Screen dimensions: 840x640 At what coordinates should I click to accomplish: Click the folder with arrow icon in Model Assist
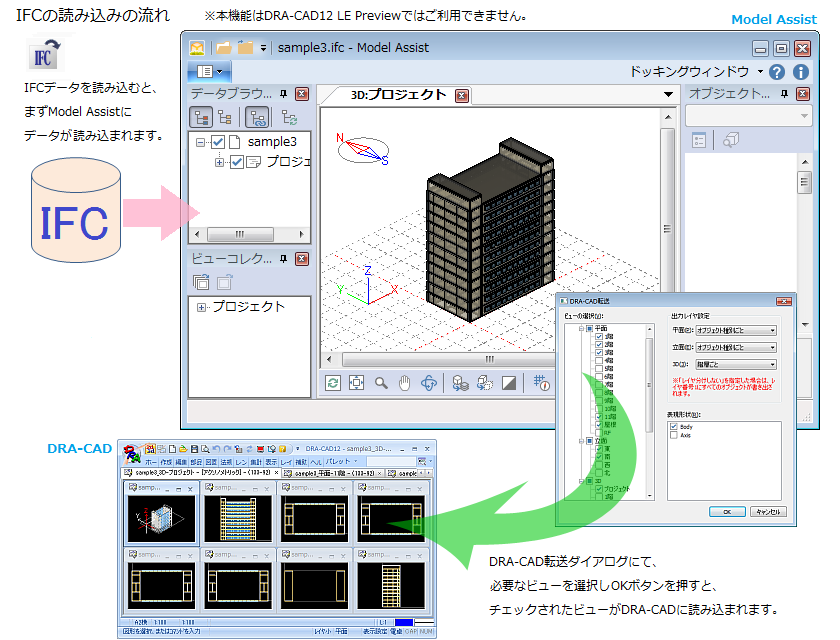[x=245, y=47]
